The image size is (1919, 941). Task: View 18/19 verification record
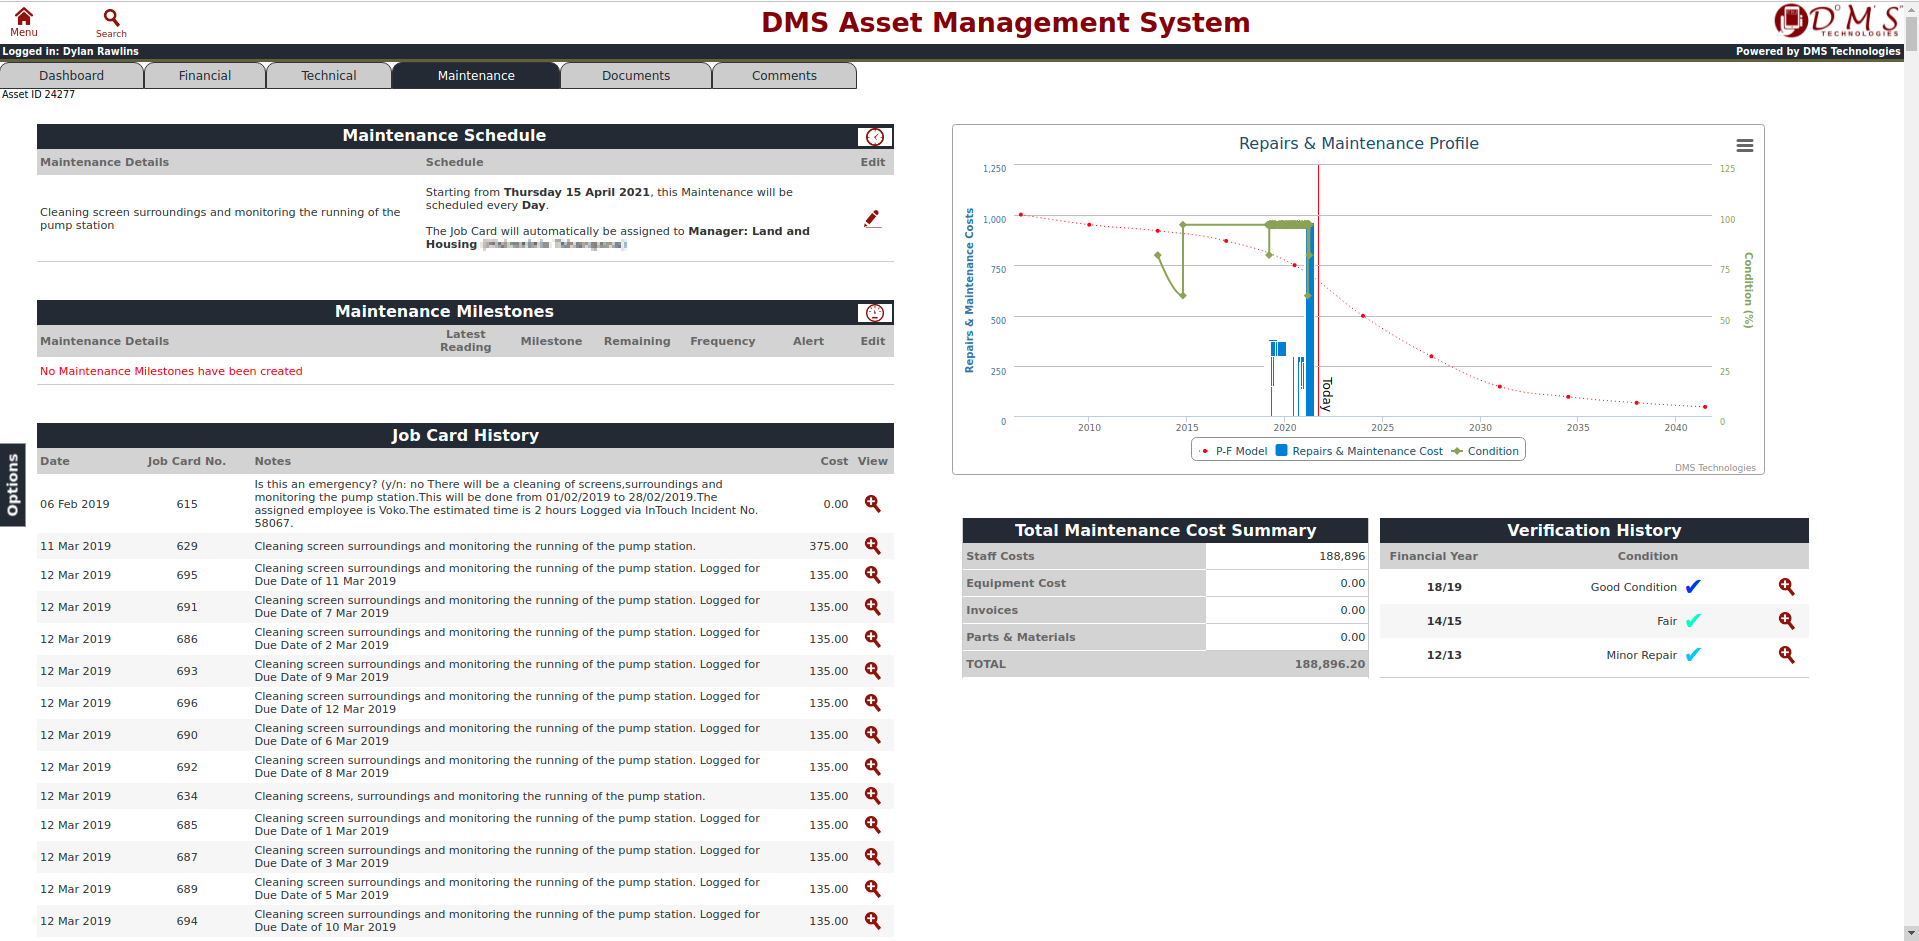click(1787, 587)
